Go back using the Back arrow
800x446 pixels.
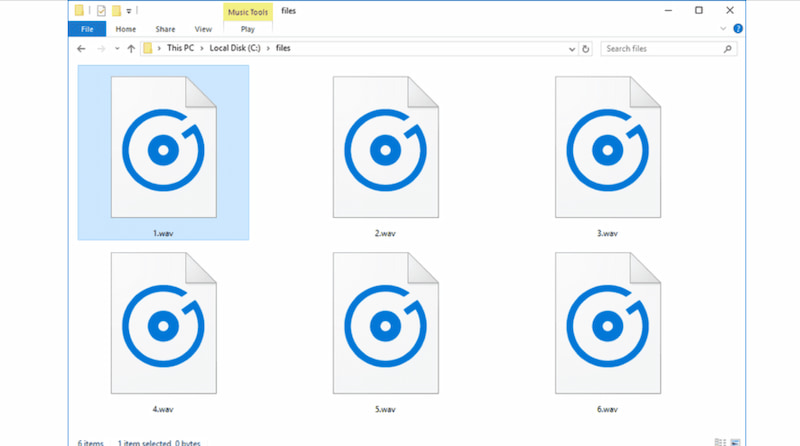click(x=81, y=48)
